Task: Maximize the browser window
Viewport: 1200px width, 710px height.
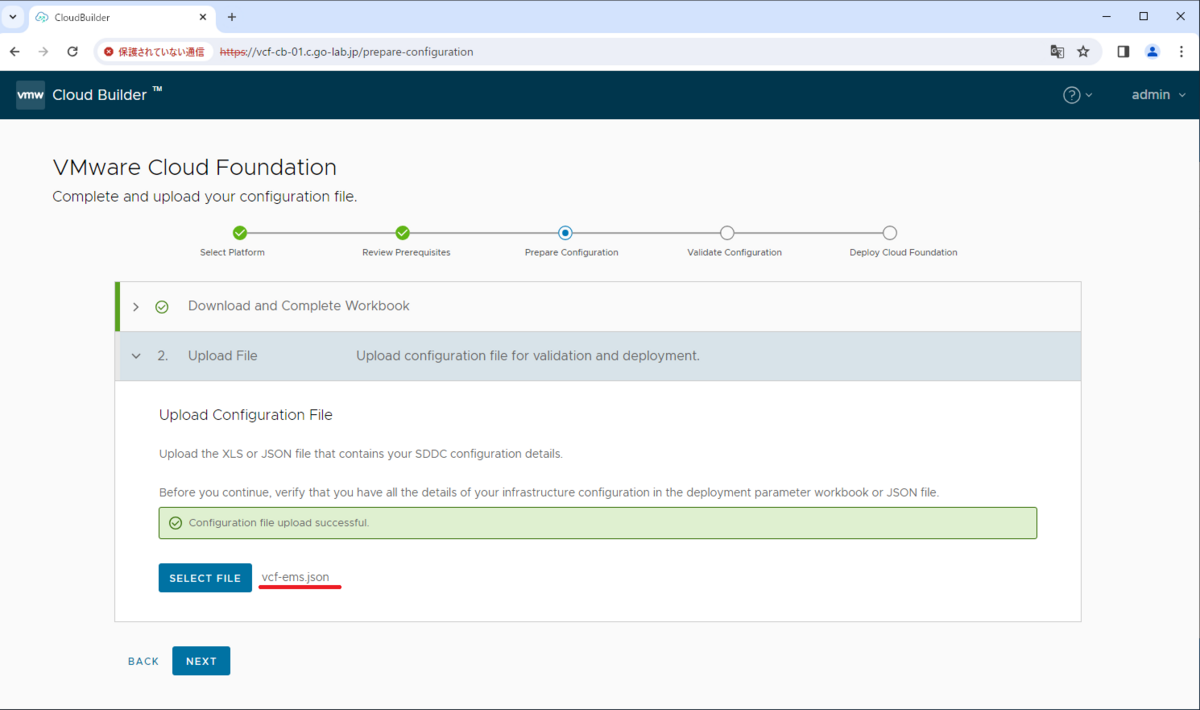Action: [1143, 16]
